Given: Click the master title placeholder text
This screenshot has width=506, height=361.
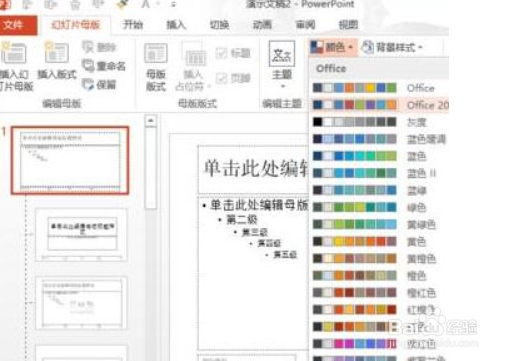Looking at the screenshot, I should 256,168.
